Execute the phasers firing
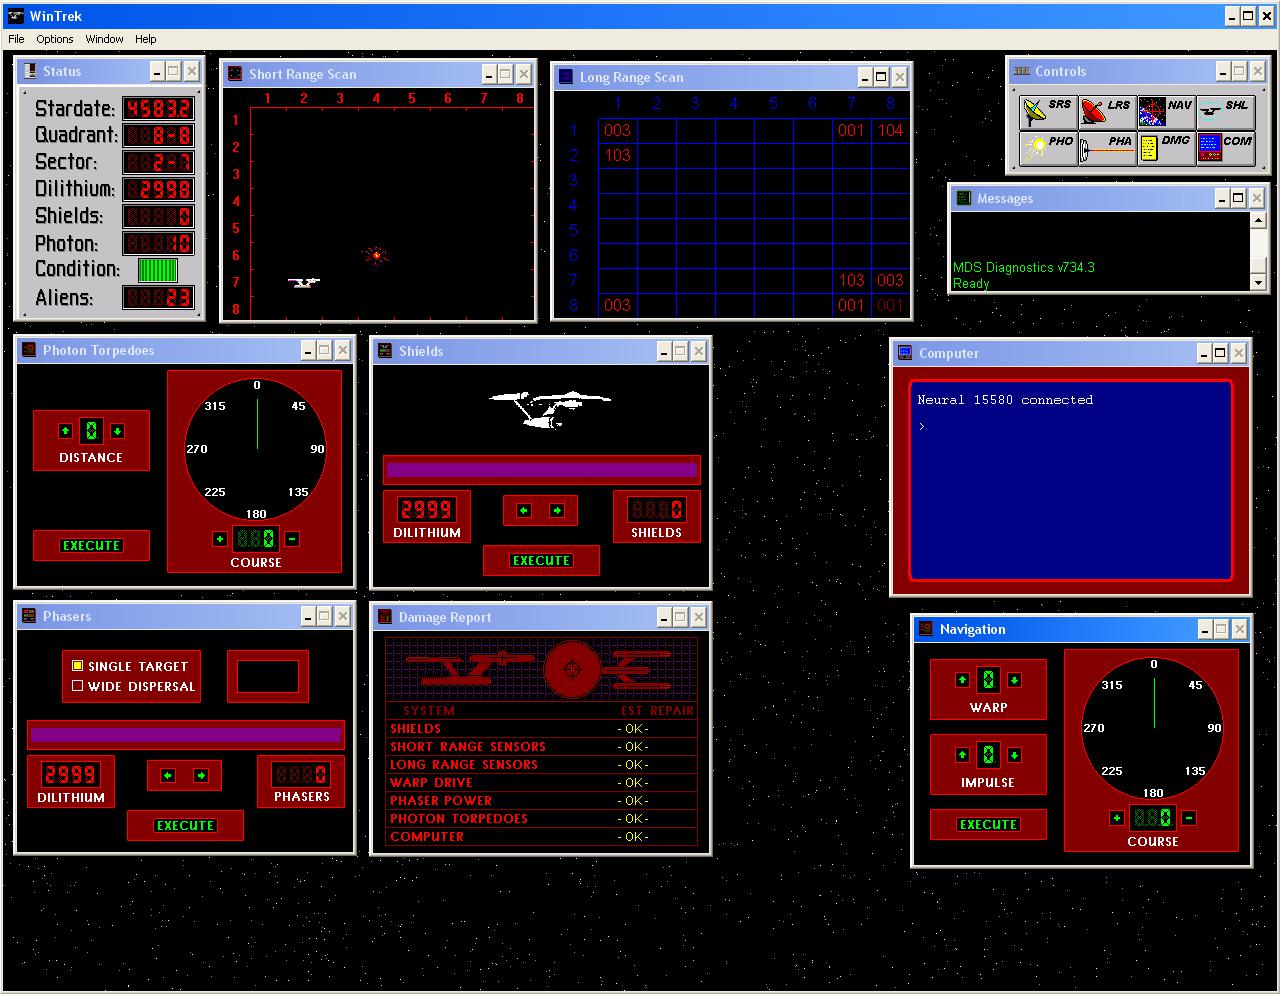 coord(185,826)
